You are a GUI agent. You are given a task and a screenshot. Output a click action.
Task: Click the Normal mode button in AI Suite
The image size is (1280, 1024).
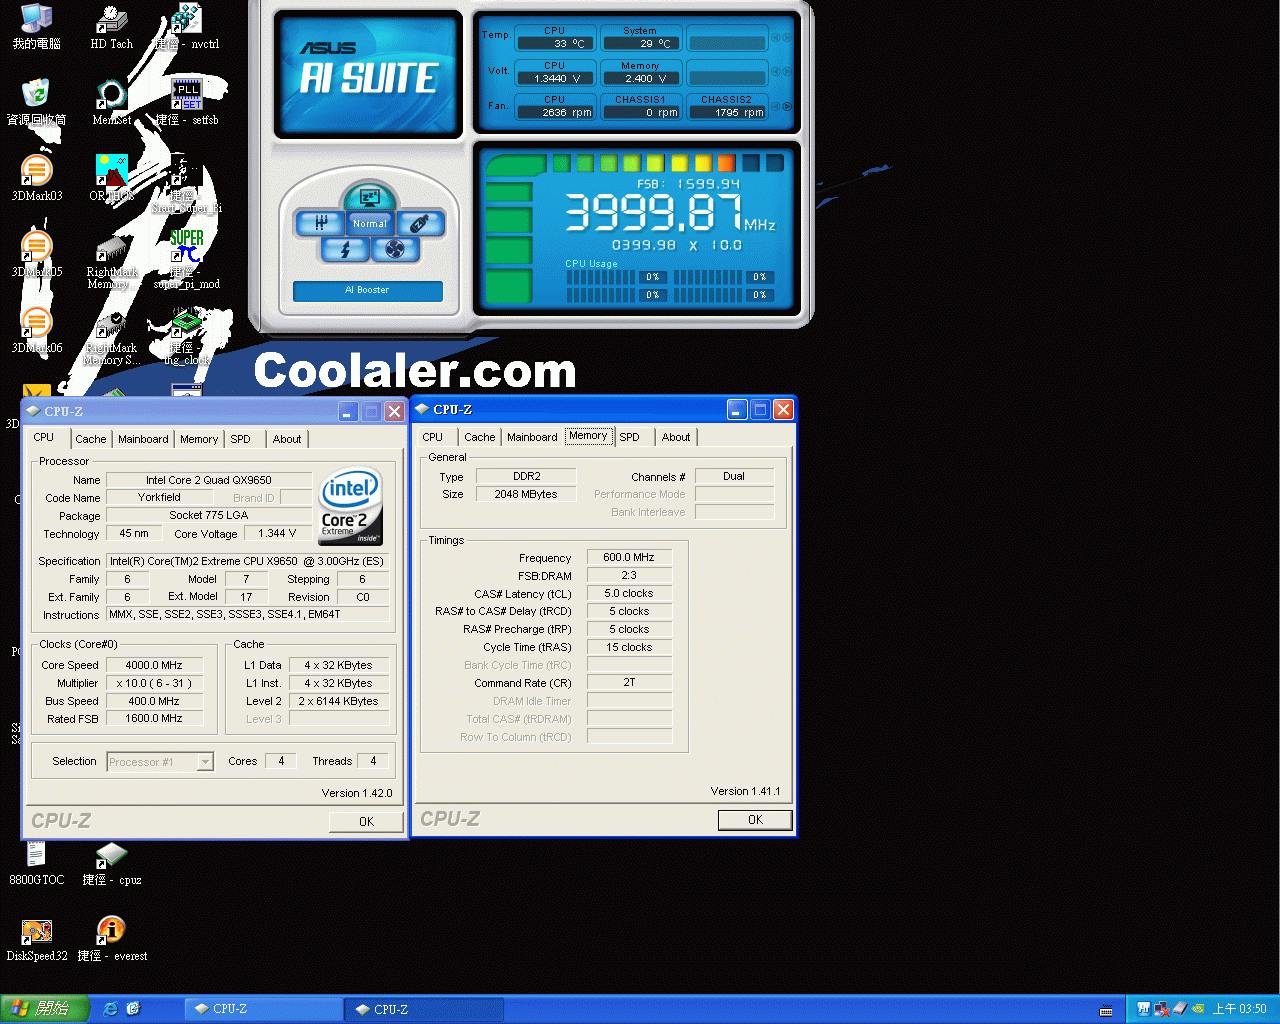(370, 224)
